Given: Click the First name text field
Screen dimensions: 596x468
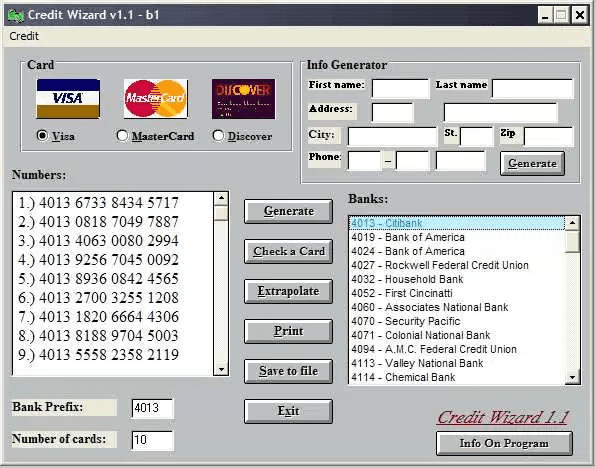Looking at the screenshot, I should tap(401, 88).
